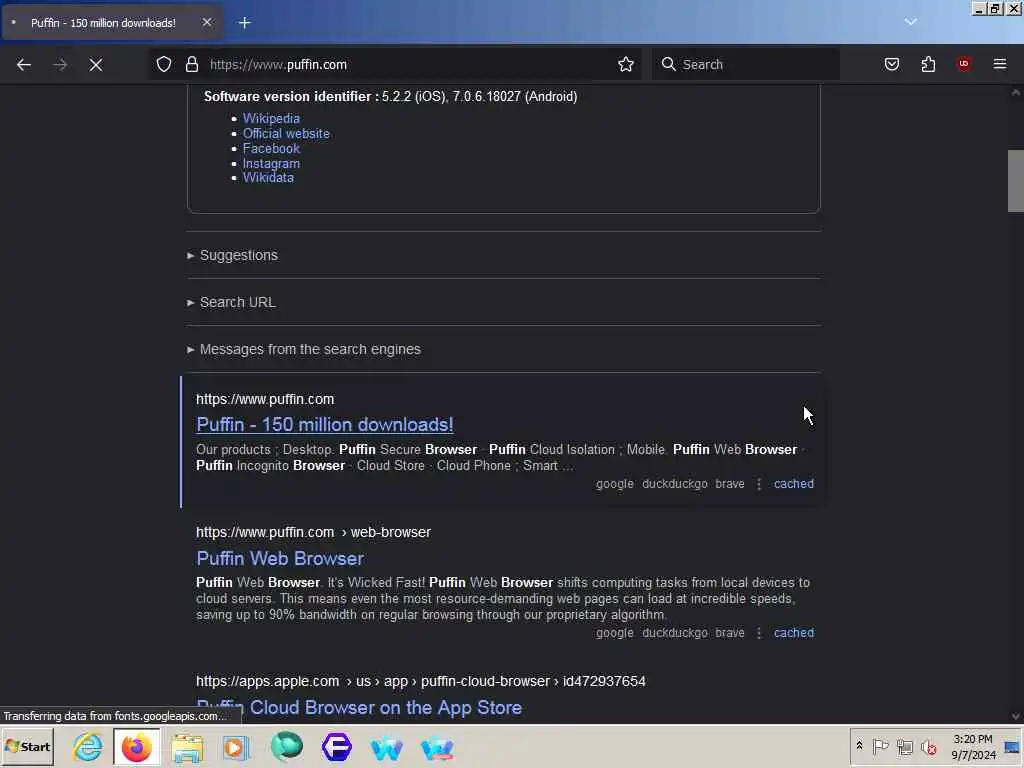1024x768 pixels.
Task: Click Show desktop button in tray
Action: click(x=1012, y=746)
